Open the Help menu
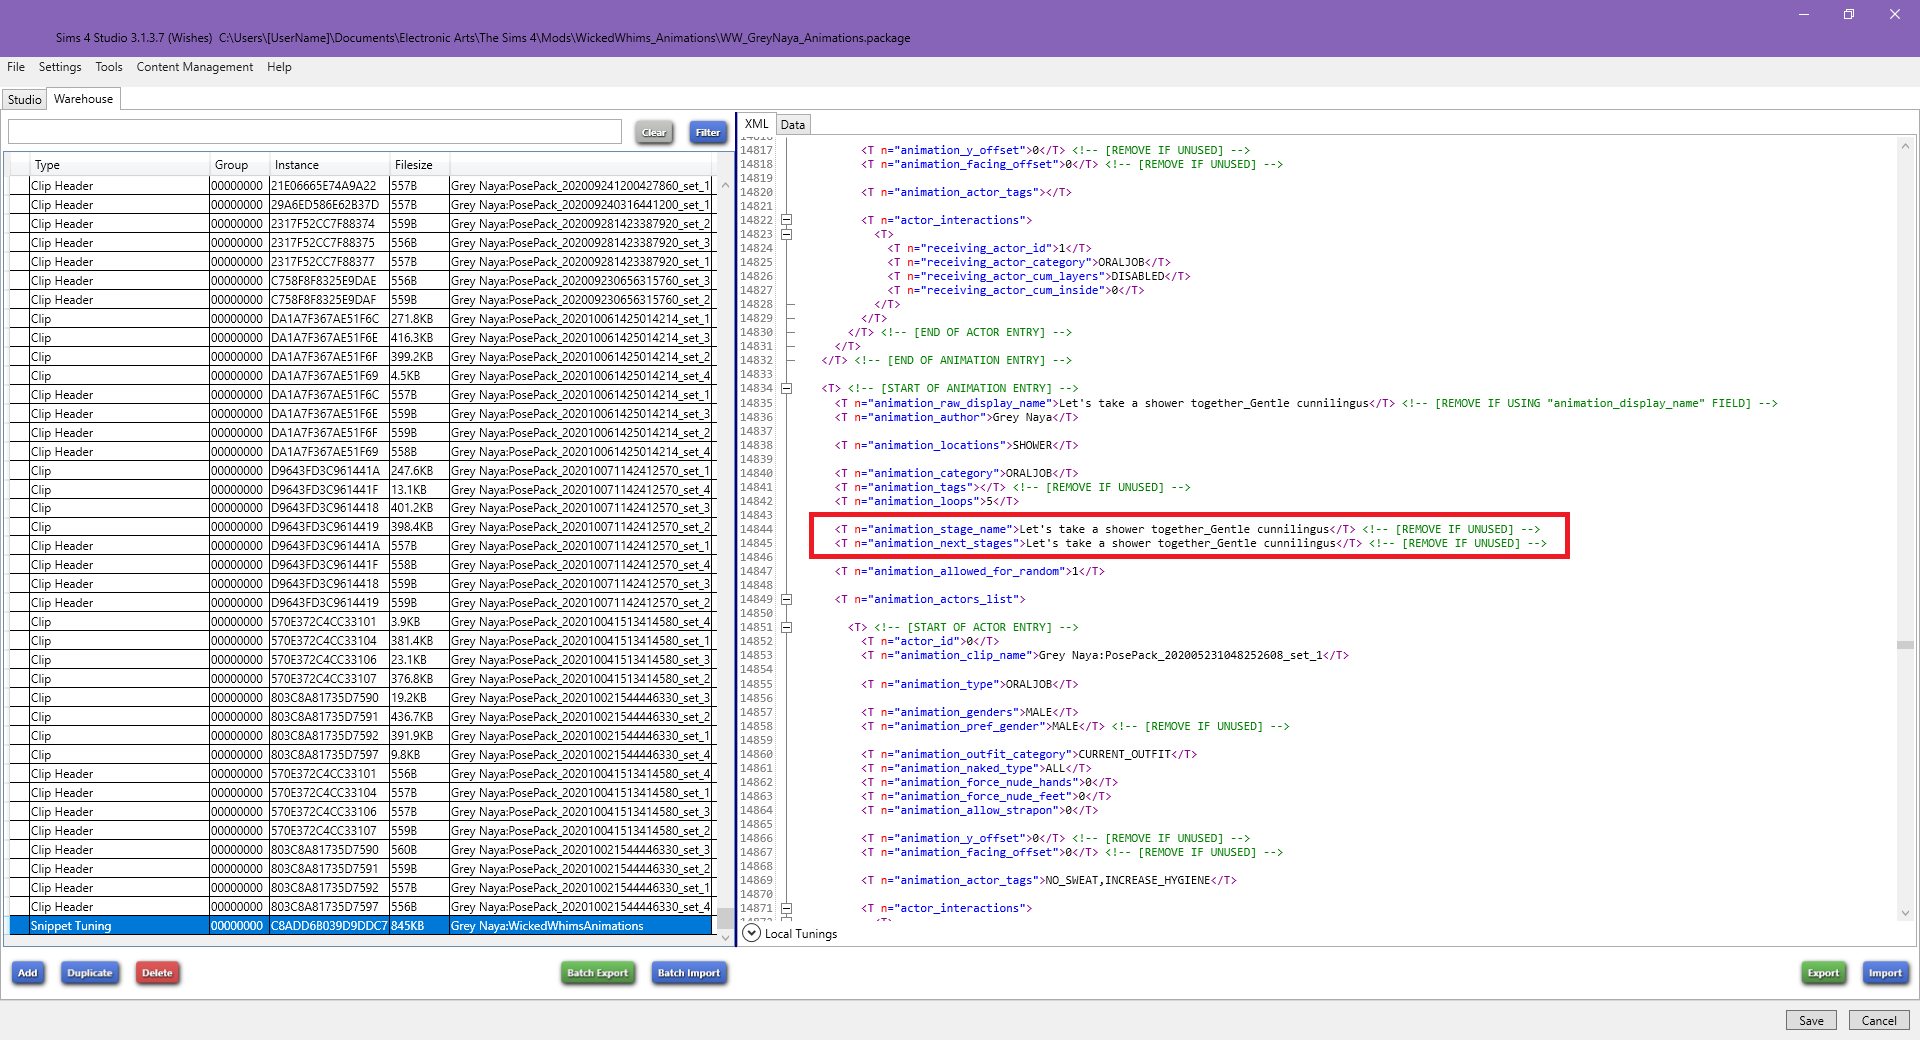Viewport: 1920px width, 1040px height. [279, 67]
